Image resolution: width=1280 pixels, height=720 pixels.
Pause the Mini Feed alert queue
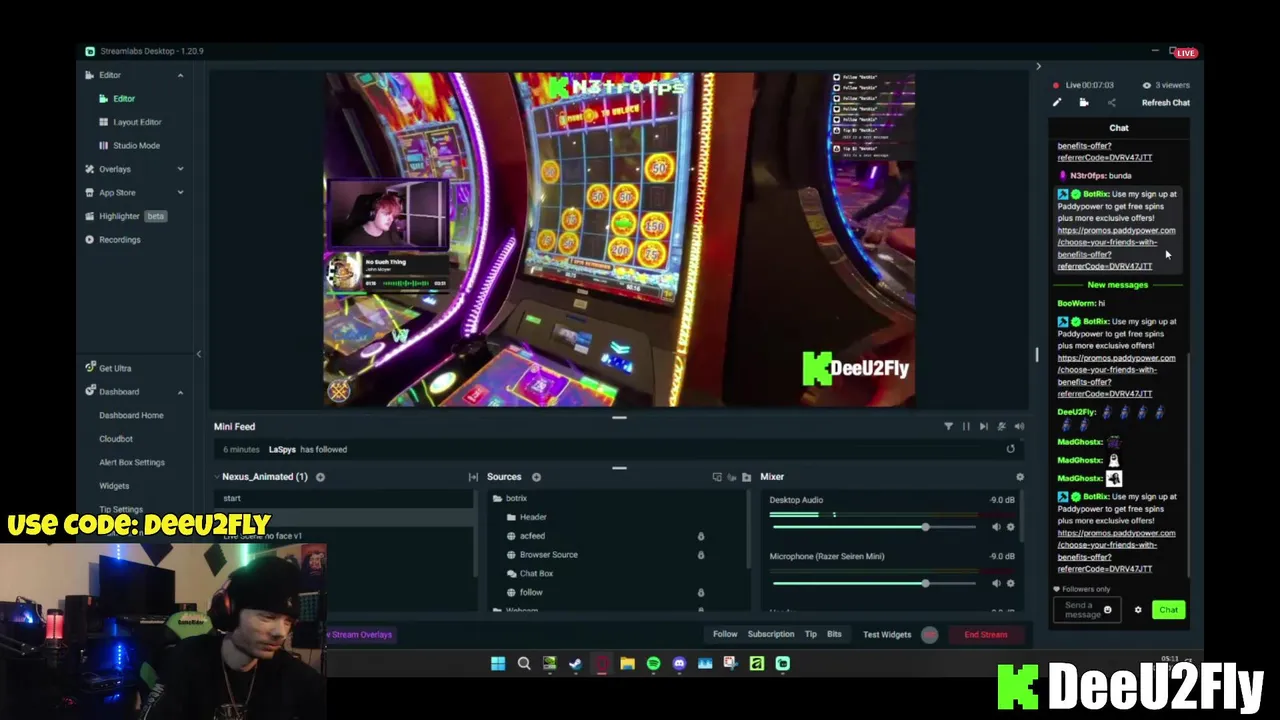[x=966, y=427]
